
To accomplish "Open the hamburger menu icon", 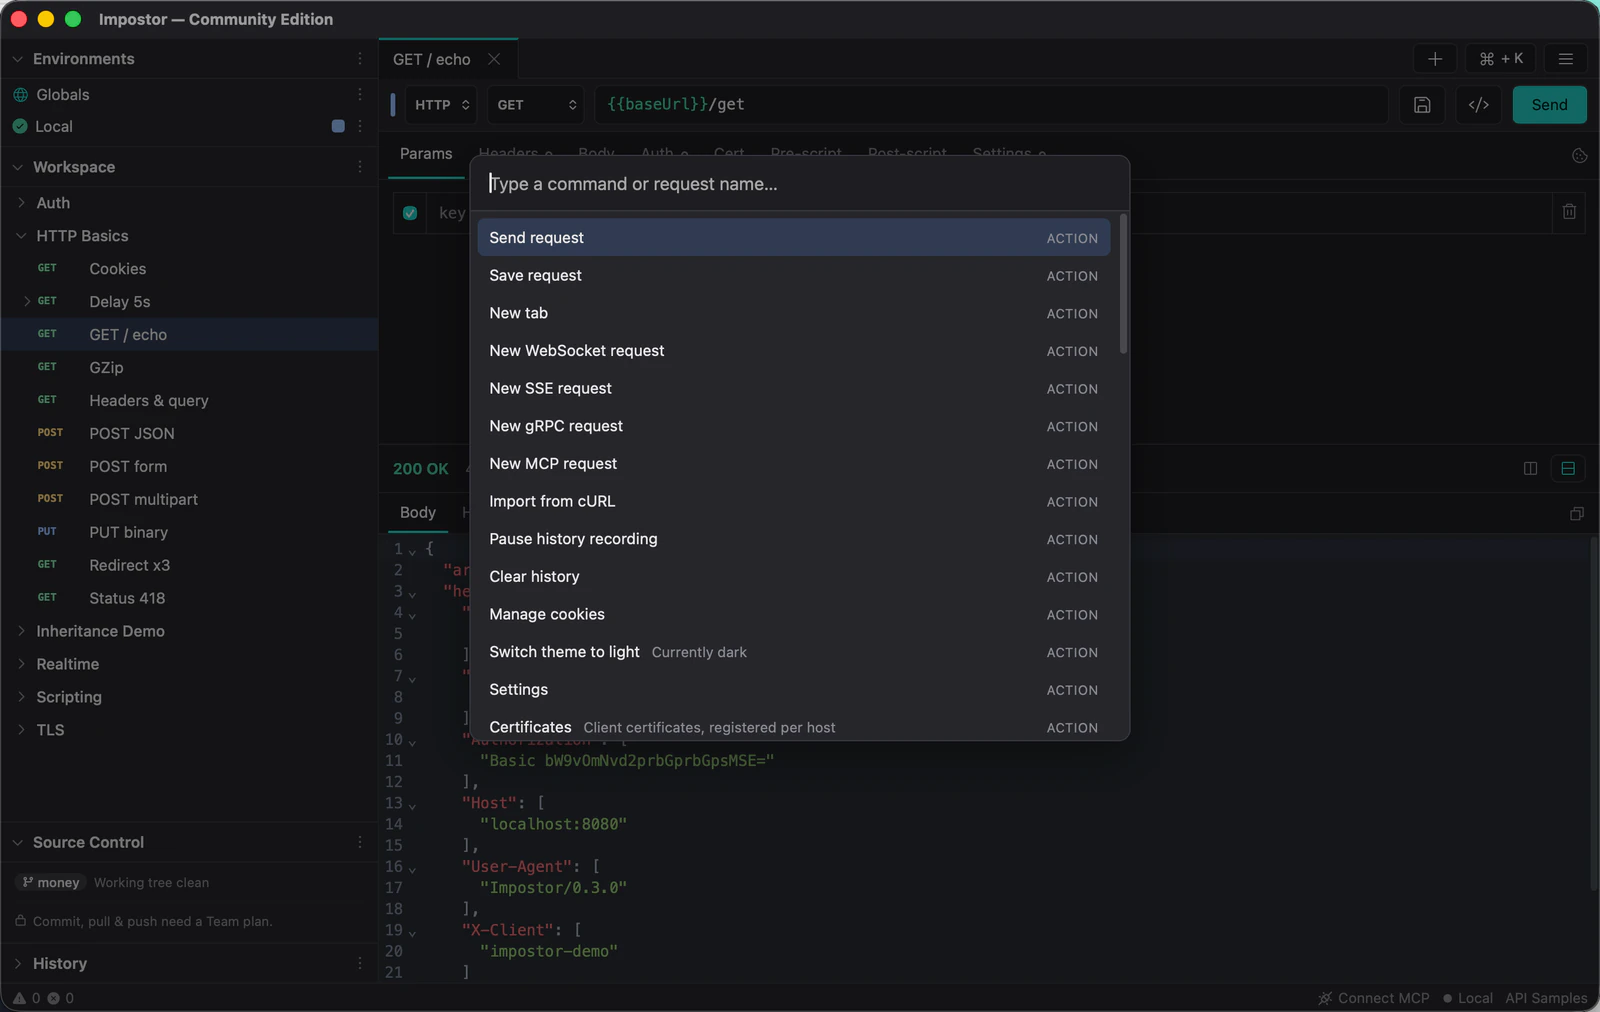I will coord(1566,59).
